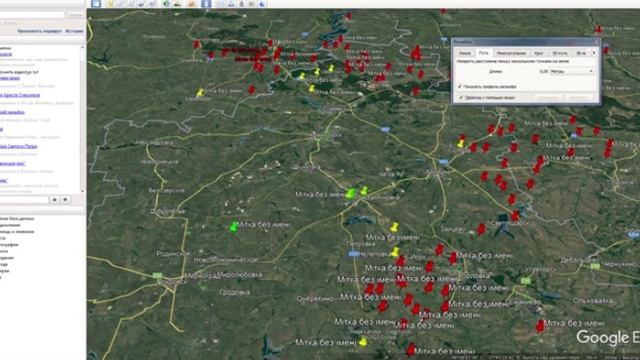Click the Поиск search button
Viewport: 640px width, 360px height.
(76, 15)
